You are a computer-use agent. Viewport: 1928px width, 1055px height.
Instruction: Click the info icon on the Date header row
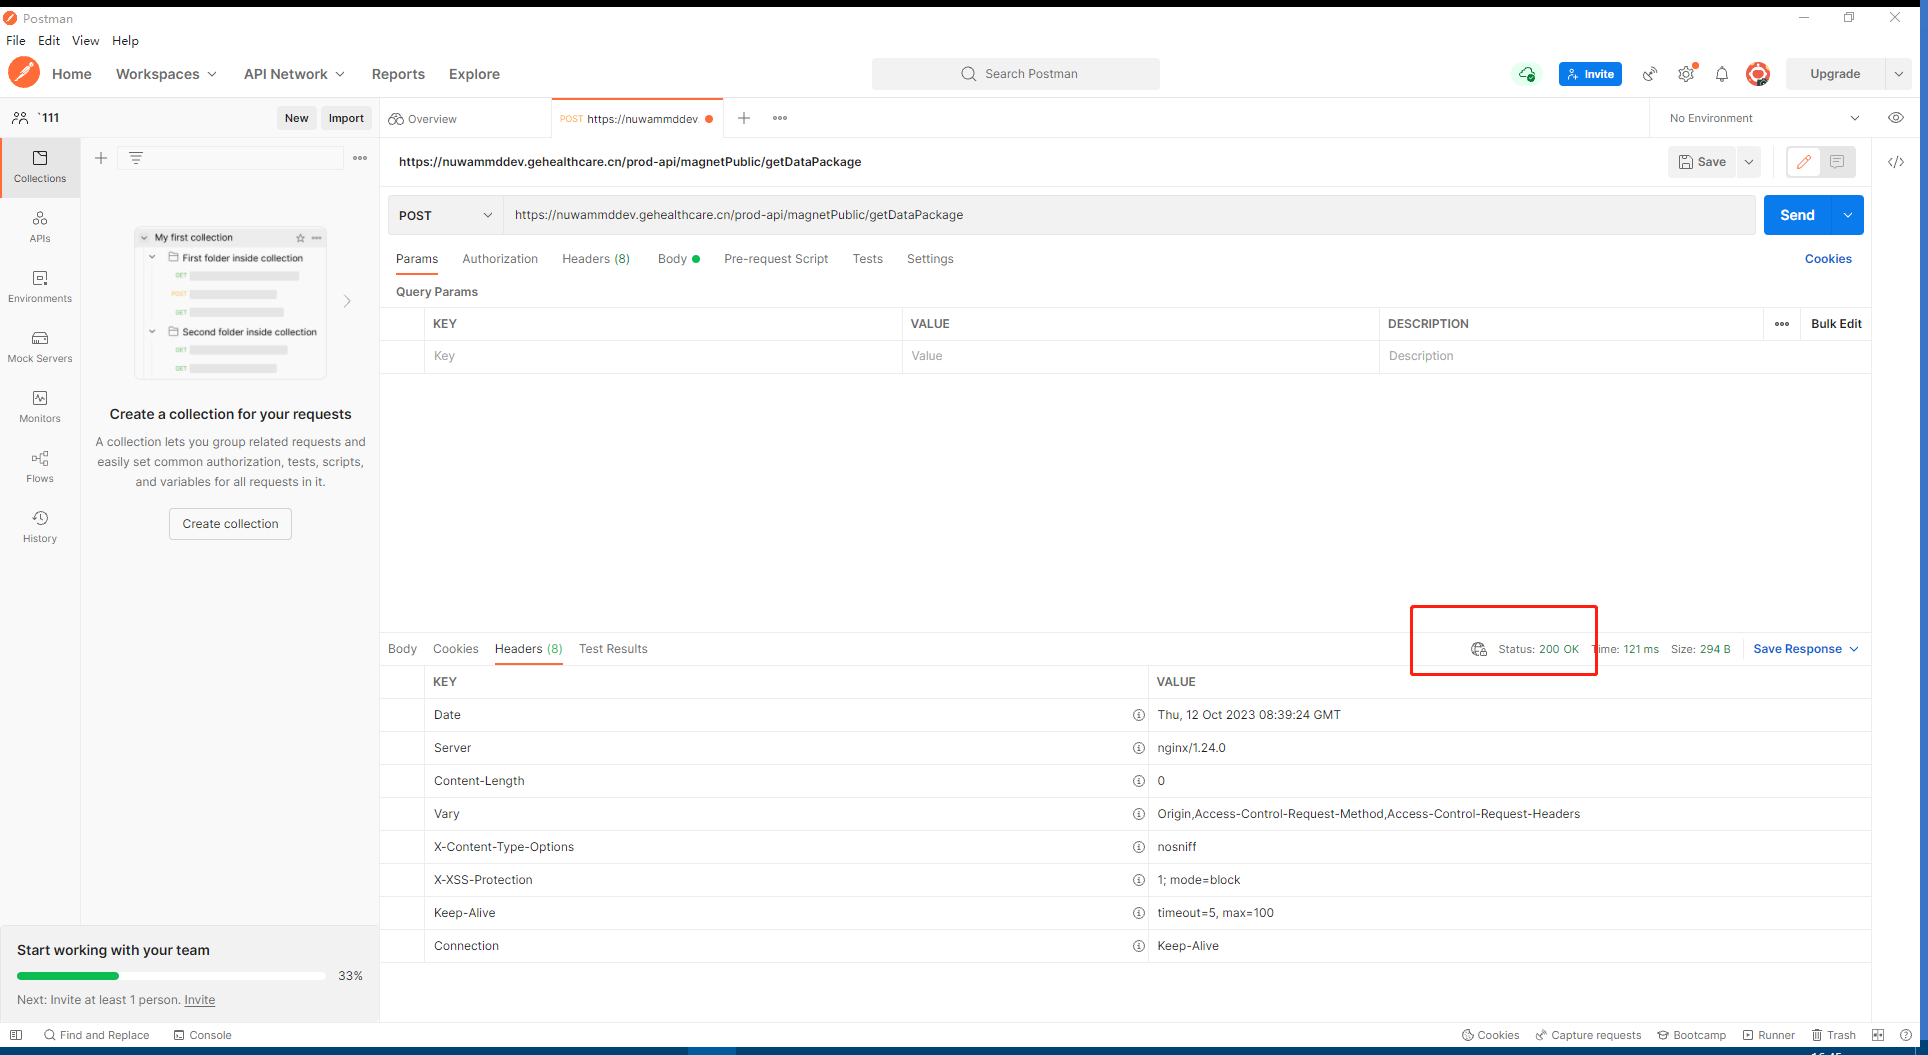pos(1138,715)
